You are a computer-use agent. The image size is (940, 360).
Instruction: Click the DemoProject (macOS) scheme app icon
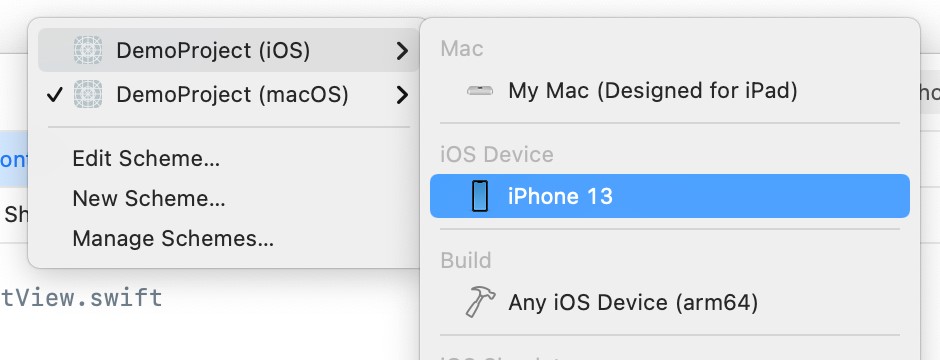[x=88, y=95]
